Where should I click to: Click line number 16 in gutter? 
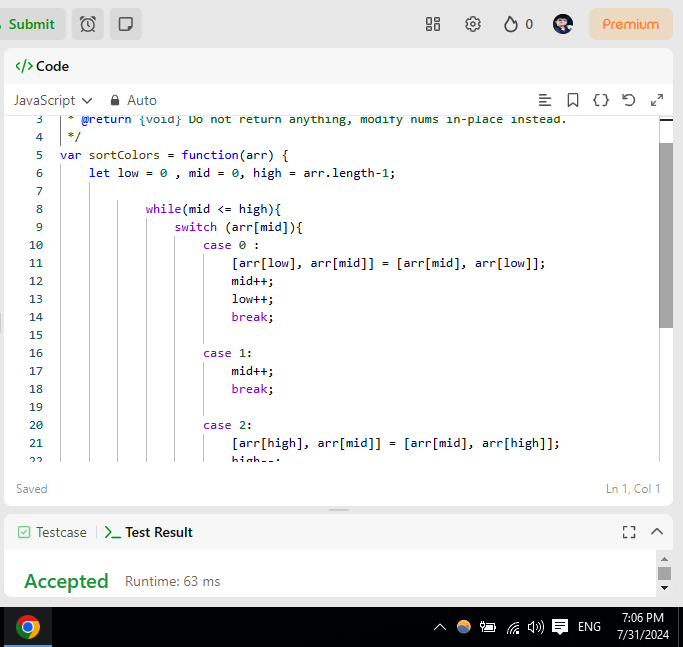(x=36, y=353)
